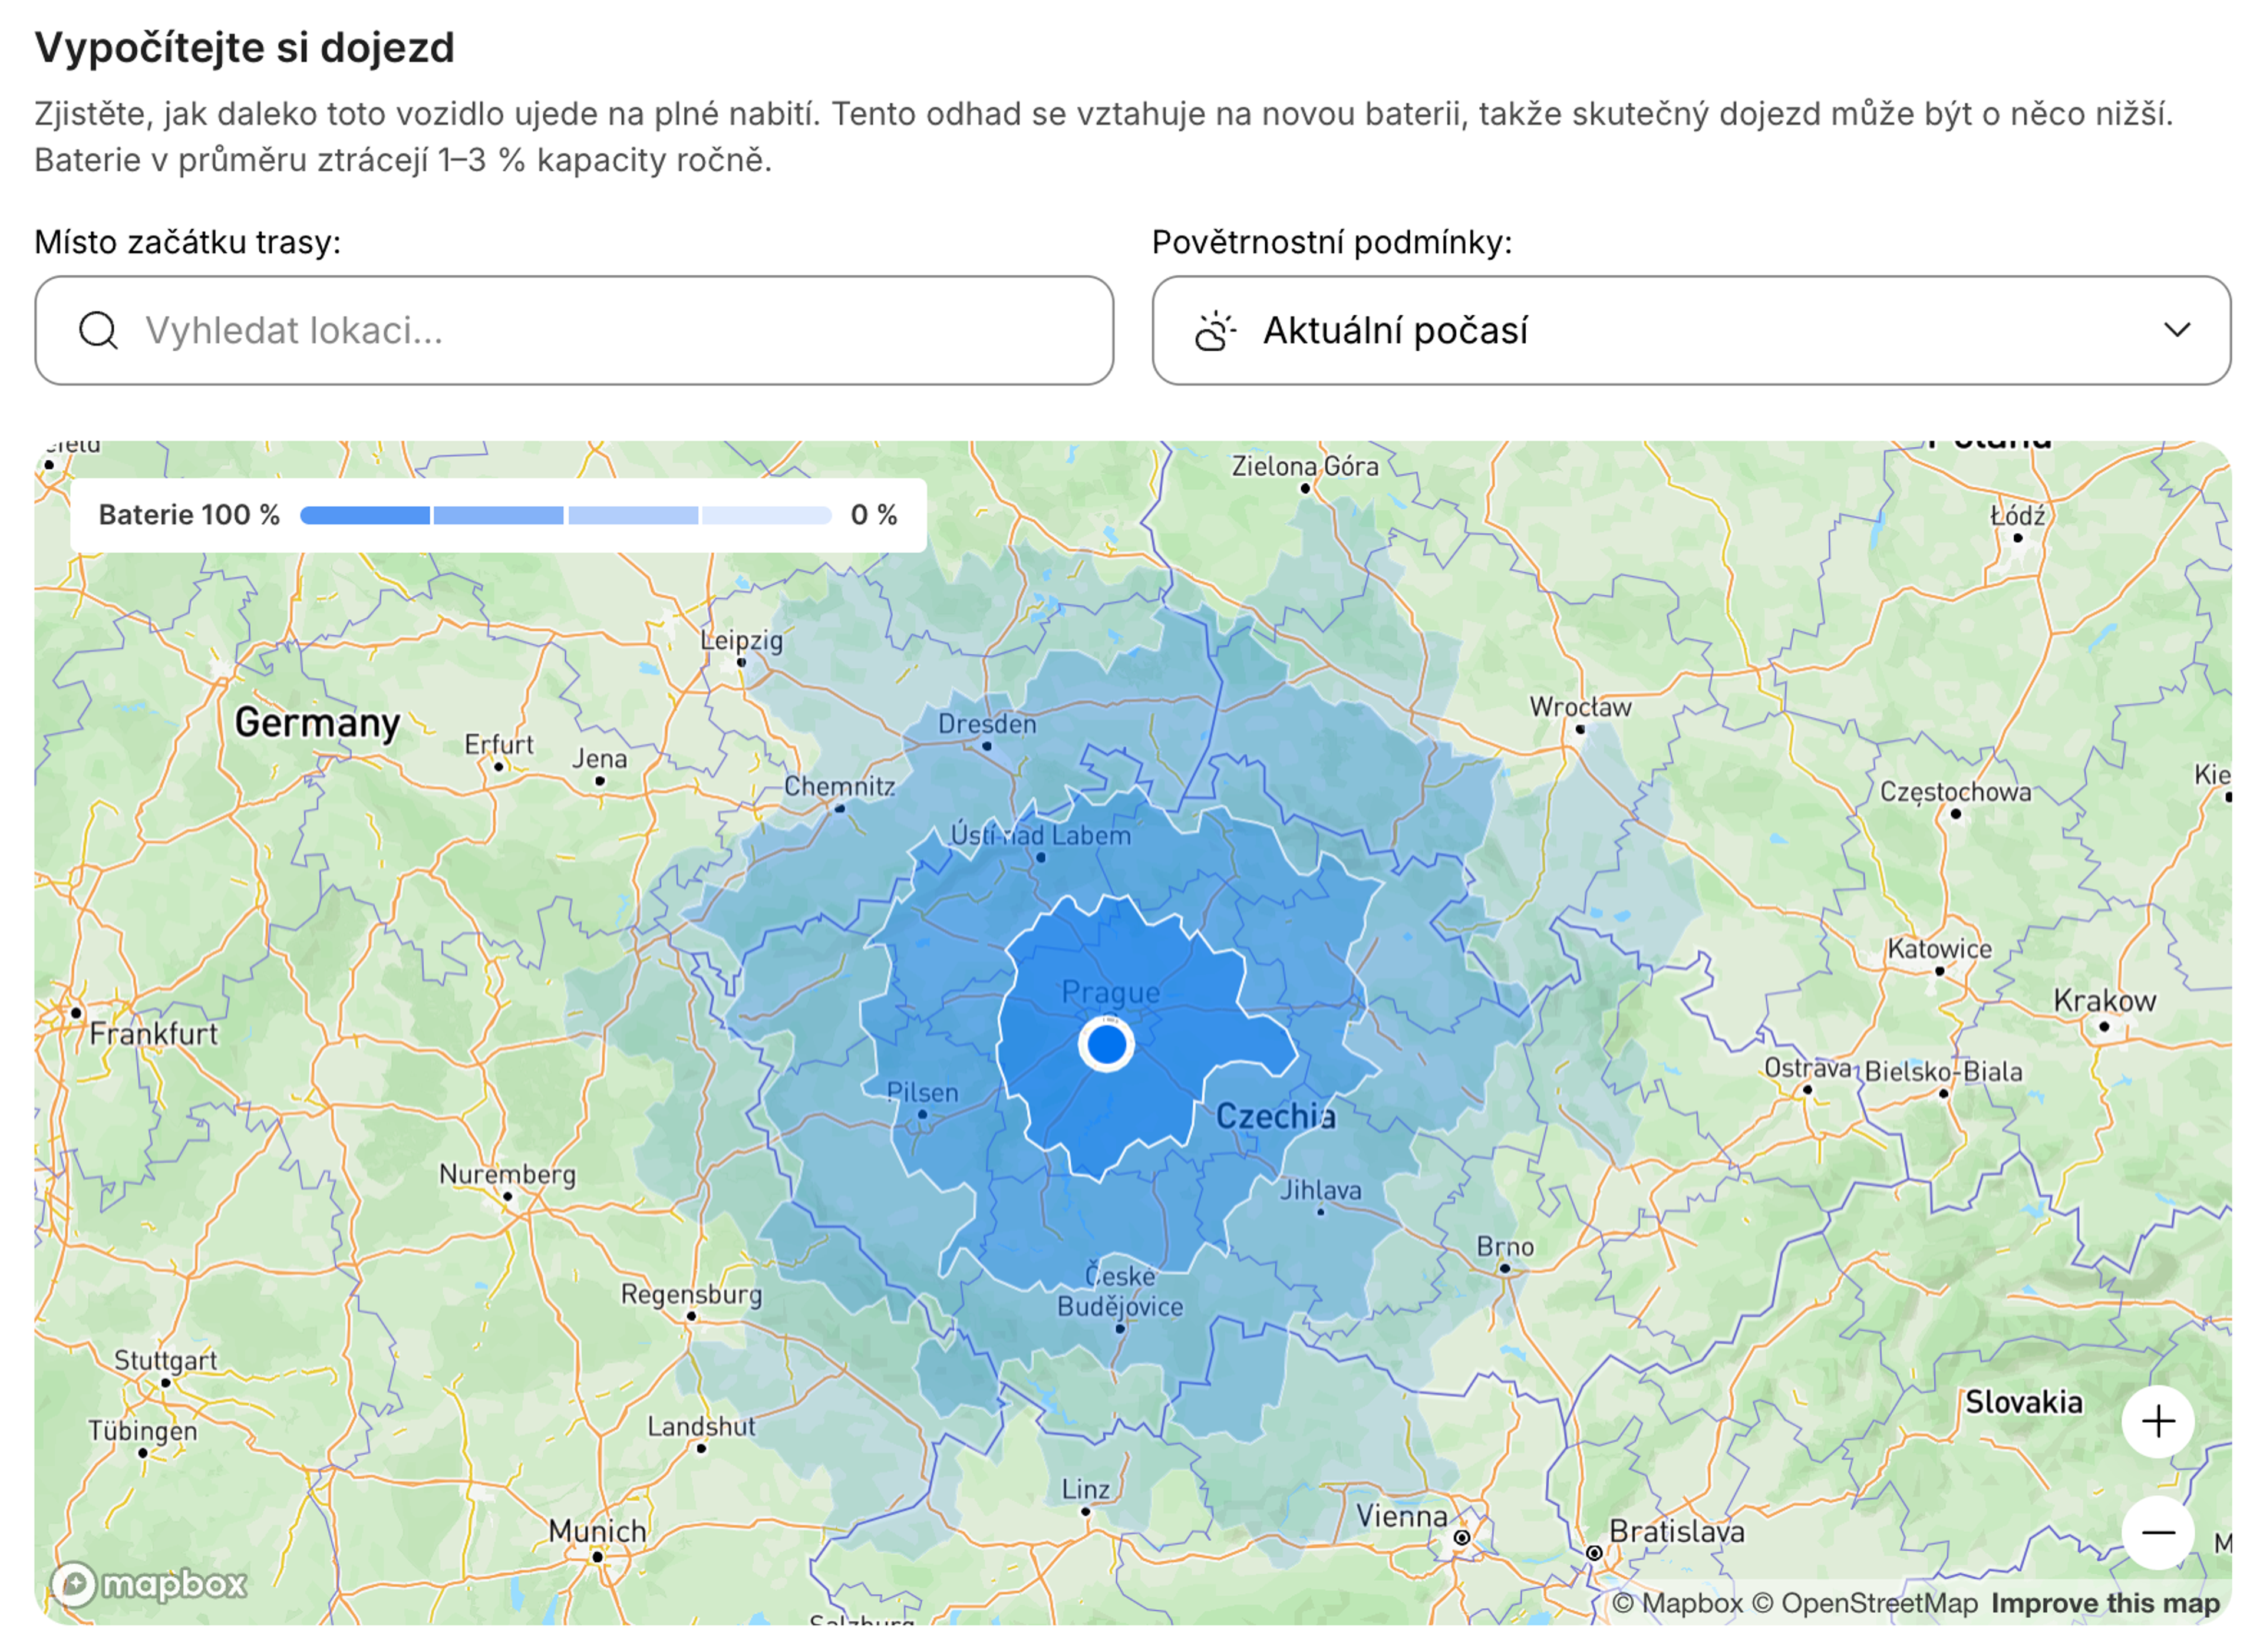
Task: Click the Místo začátku trasy label
Action: (x=188, y=242)
